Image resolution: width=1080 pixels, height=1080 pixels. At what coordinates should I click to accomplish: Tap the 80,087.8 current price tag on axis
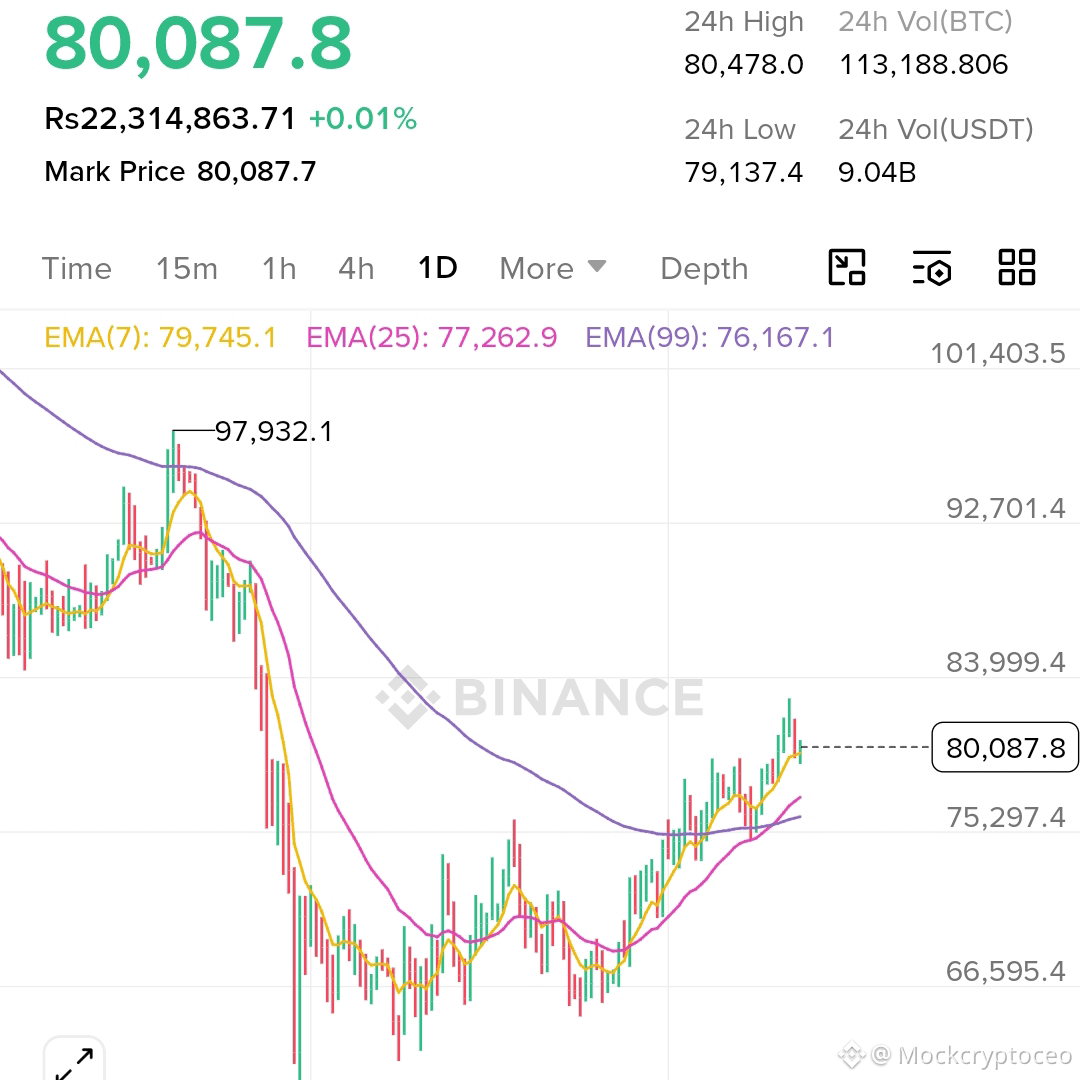coord(1005,747)
